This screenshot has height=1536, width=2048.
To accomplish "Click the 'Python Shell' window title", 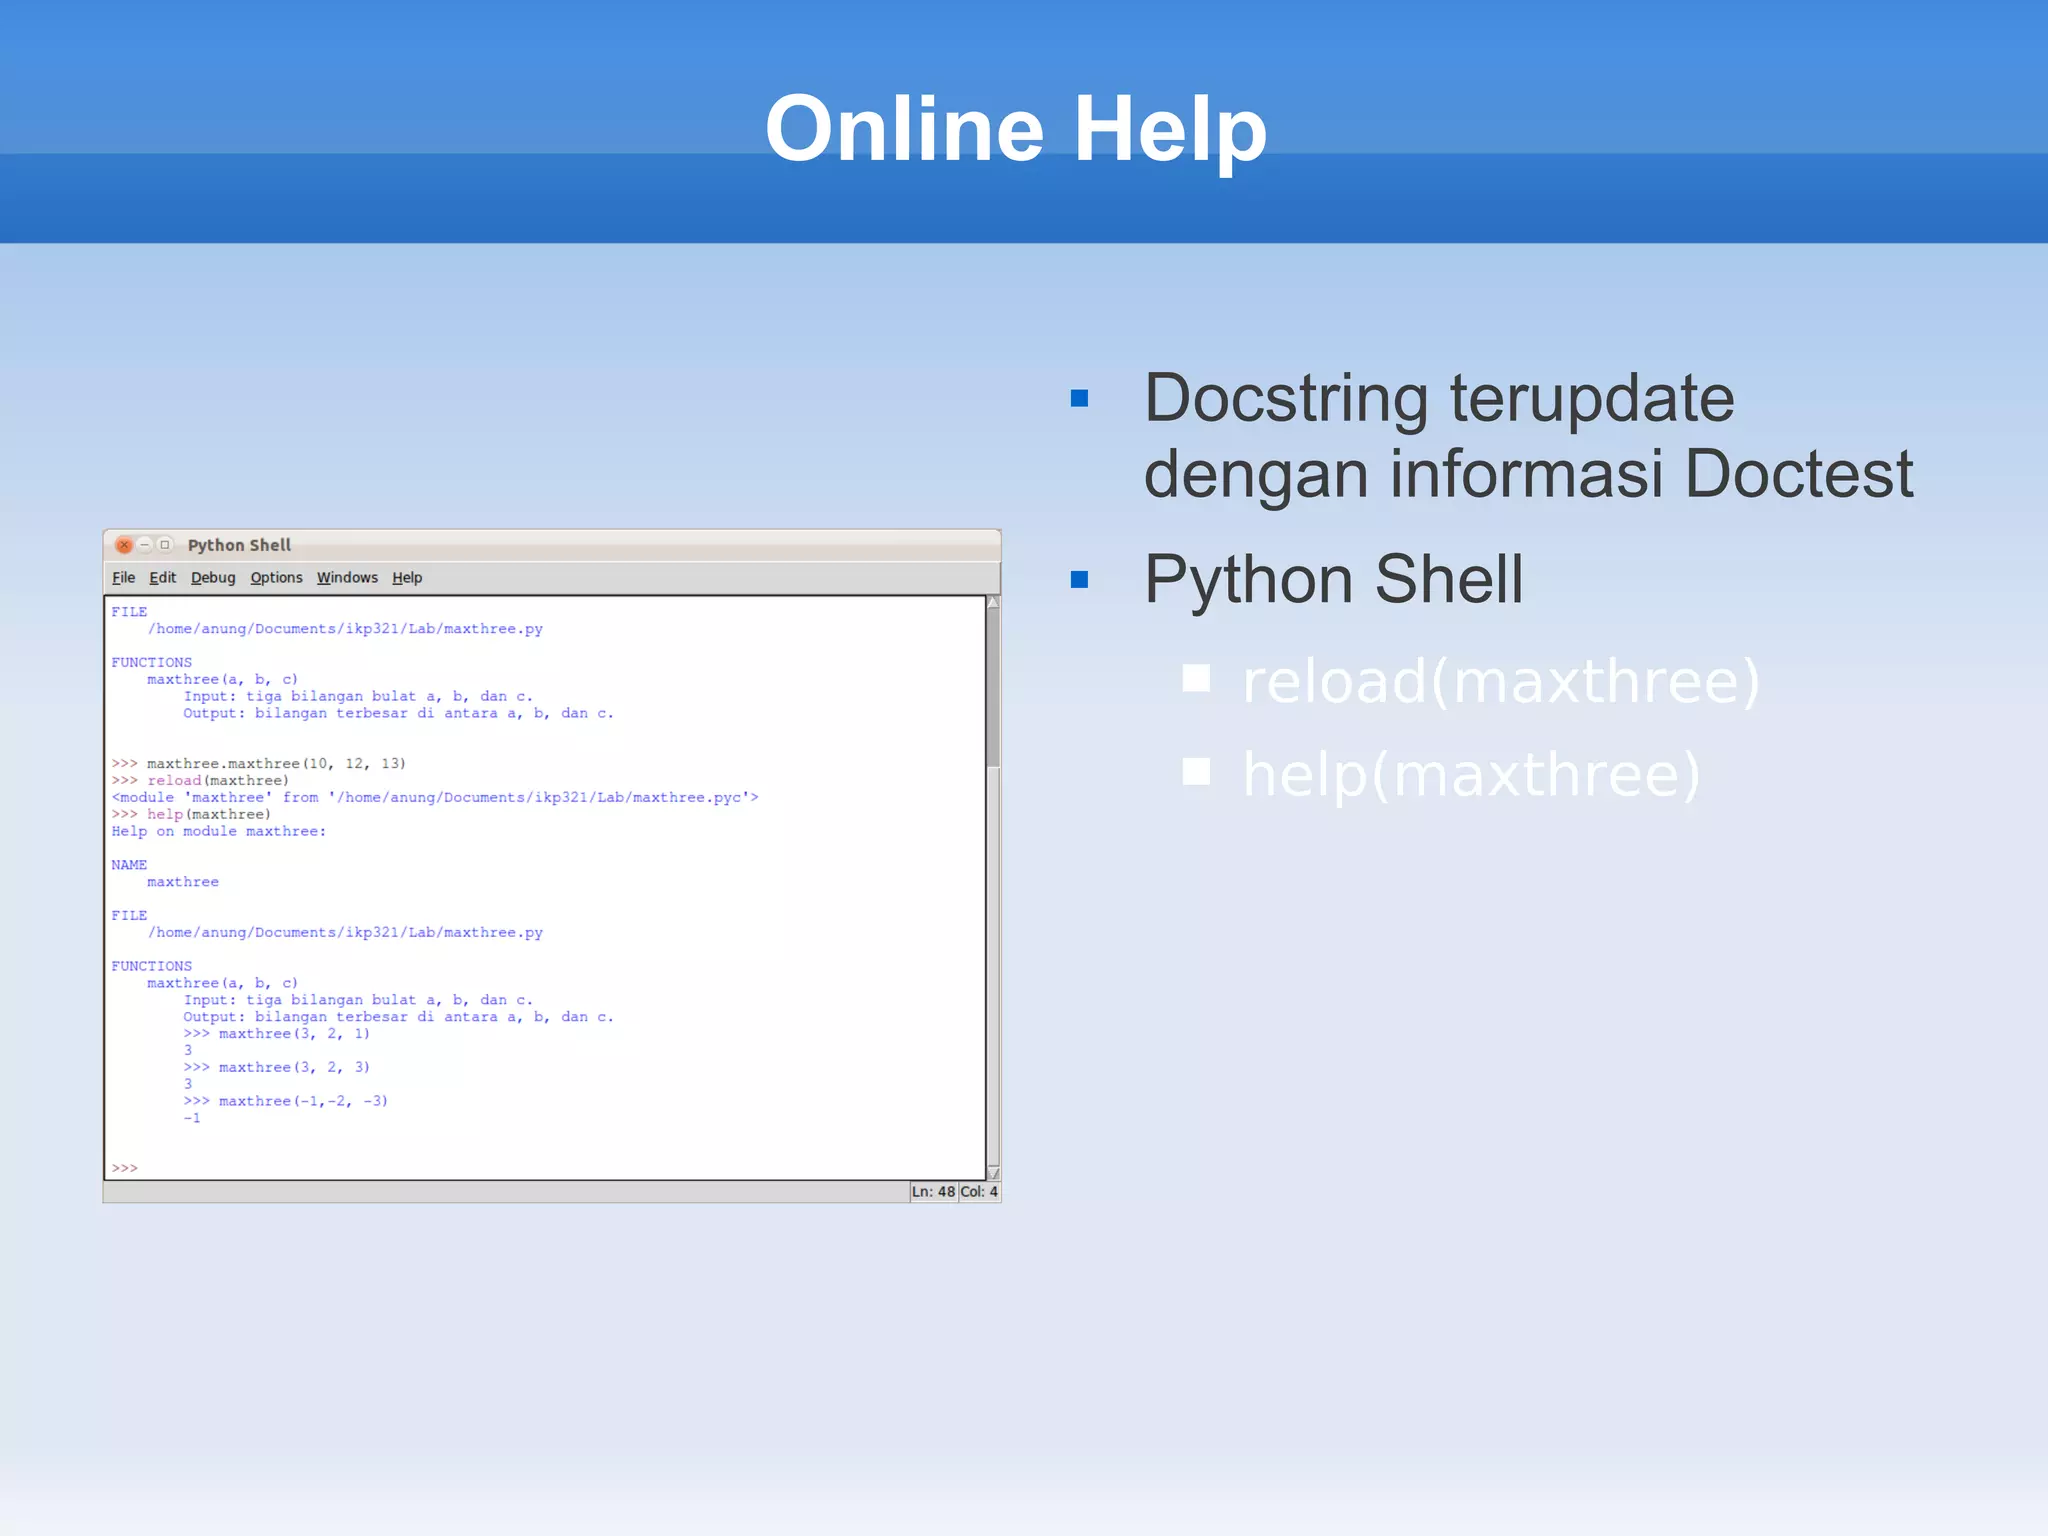I will 239,545.
